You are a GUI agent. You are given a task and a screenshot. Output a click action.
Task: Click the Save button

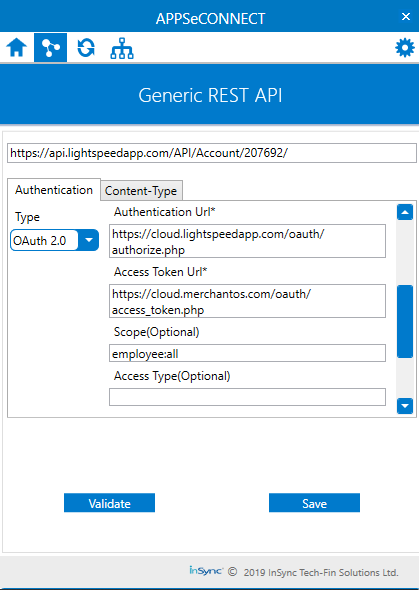pyautogui.click(x=314, y=503)
